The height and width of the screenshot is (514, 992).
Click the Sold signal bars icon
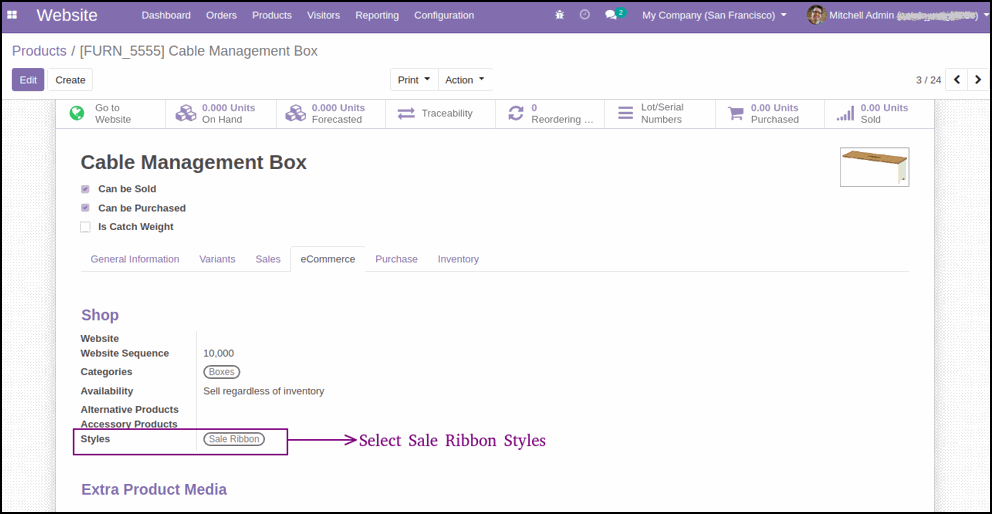point(845,113)
